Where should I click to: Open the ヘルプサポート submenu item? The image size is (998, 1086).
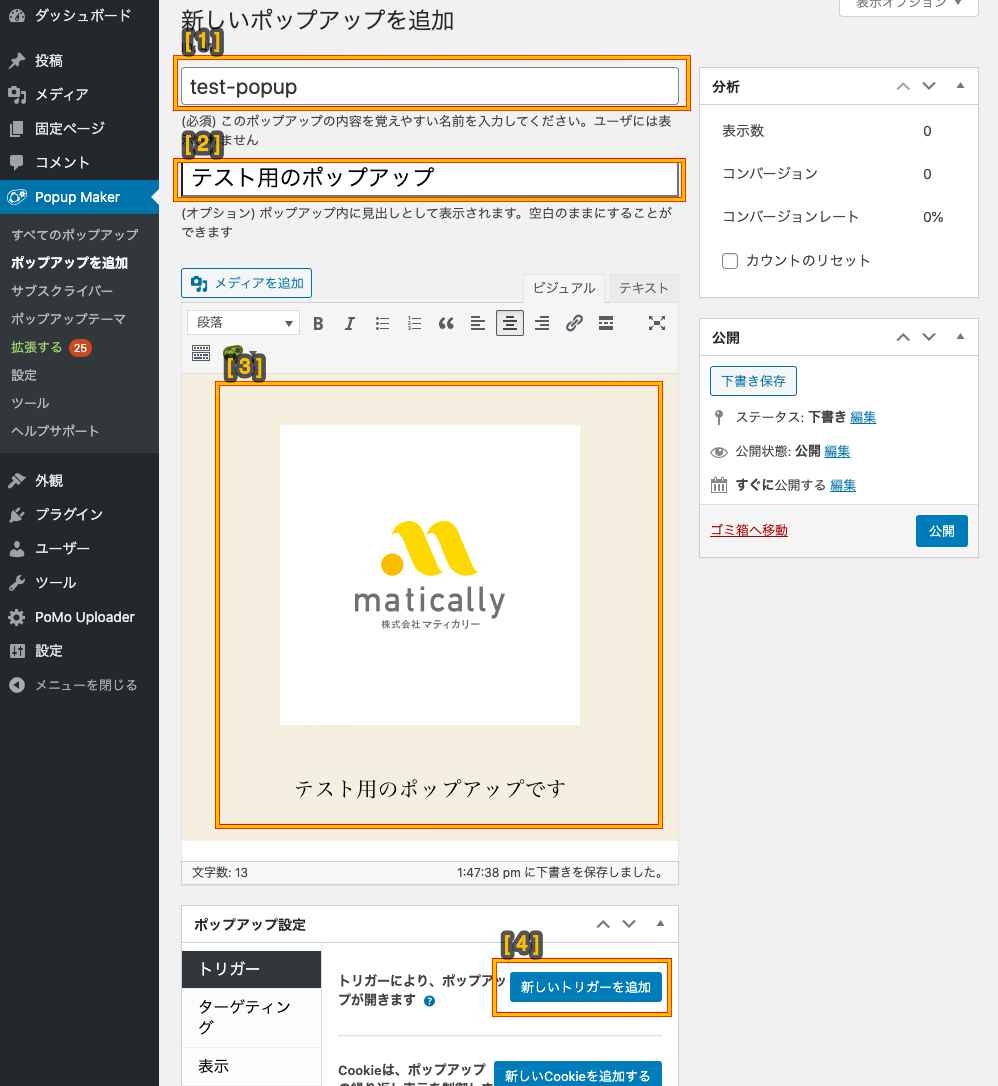(x=55, y=431)
